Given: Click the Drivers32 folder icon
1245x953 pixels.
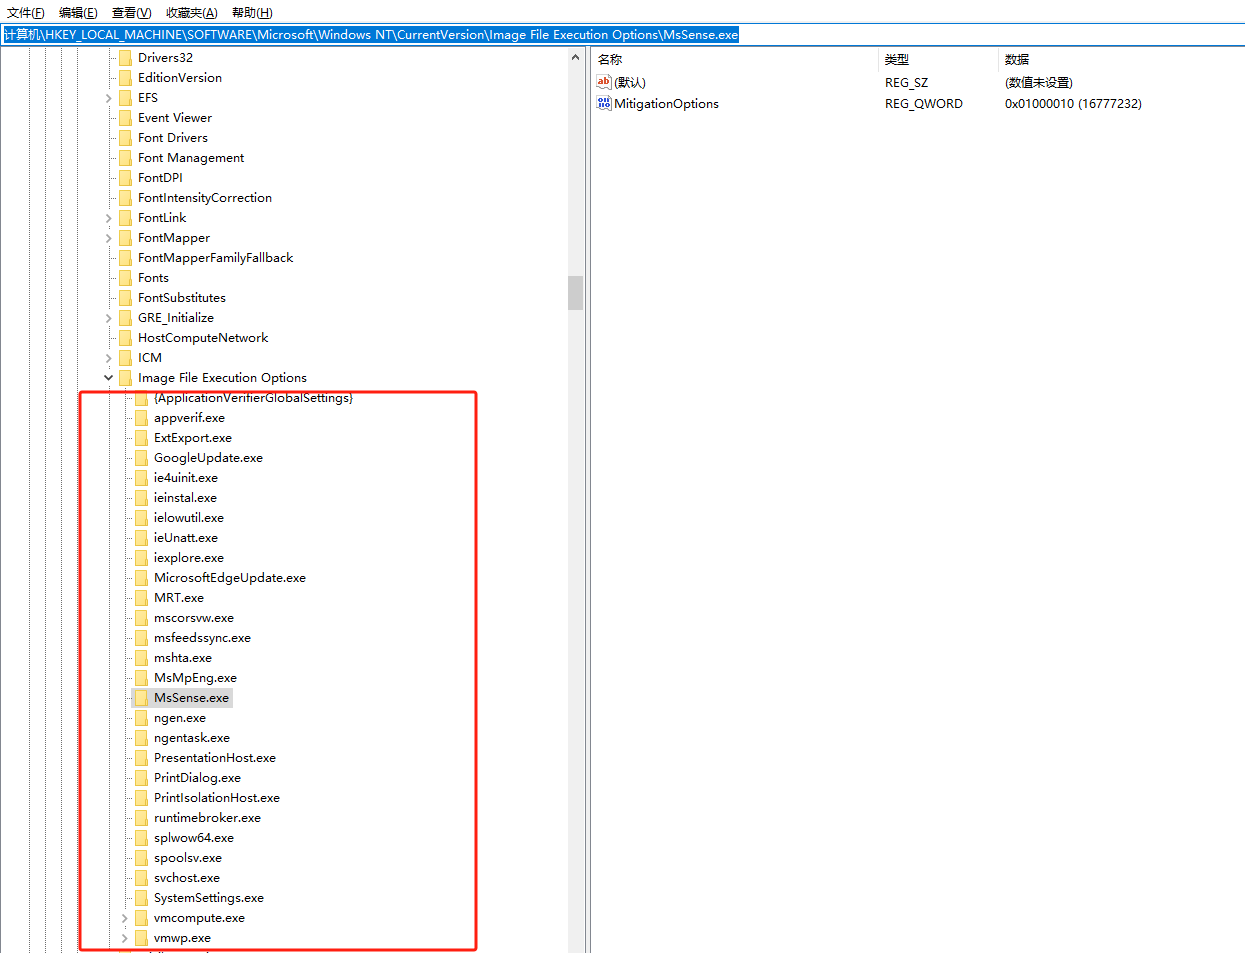Looking at the screenshot, I should point(125,57).
